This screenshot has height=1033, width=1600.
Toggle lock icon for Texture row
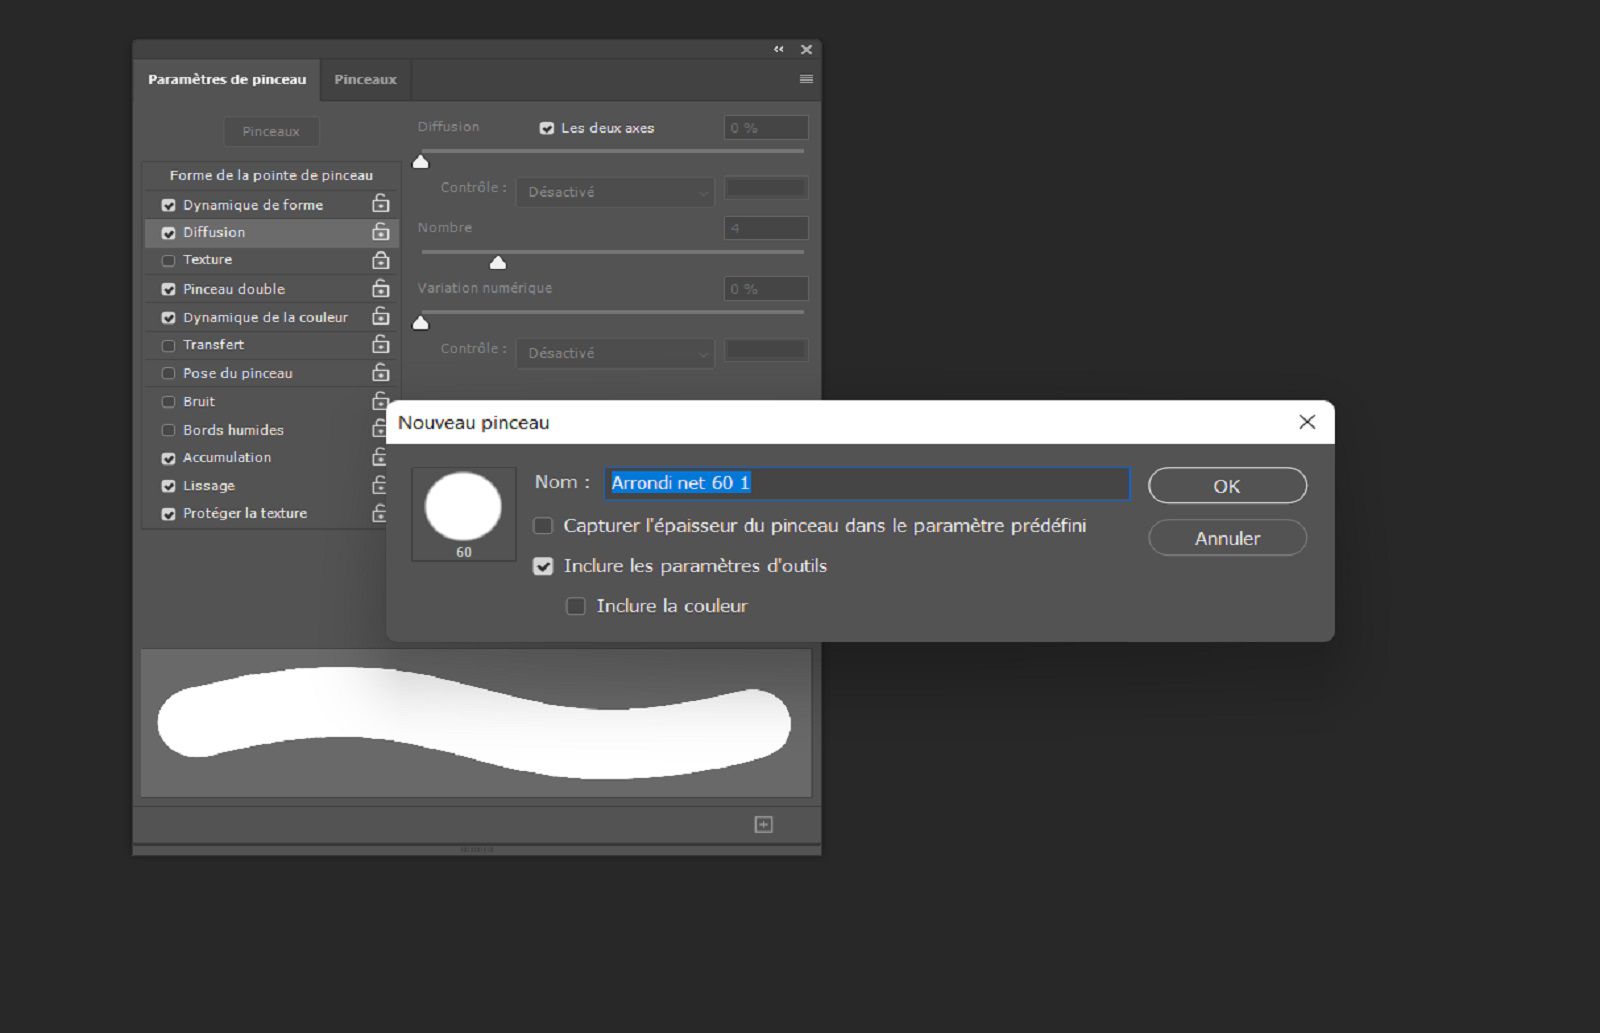[x=380, y=260]
